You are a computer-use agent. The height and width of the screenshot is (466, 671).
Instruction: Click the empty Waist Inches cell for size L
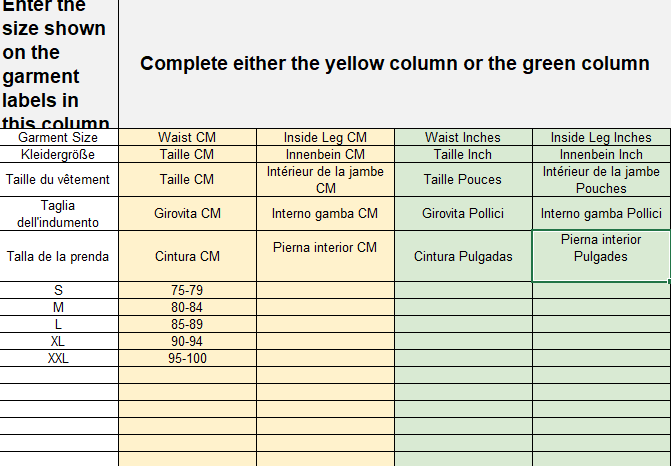tap(463, 324)
